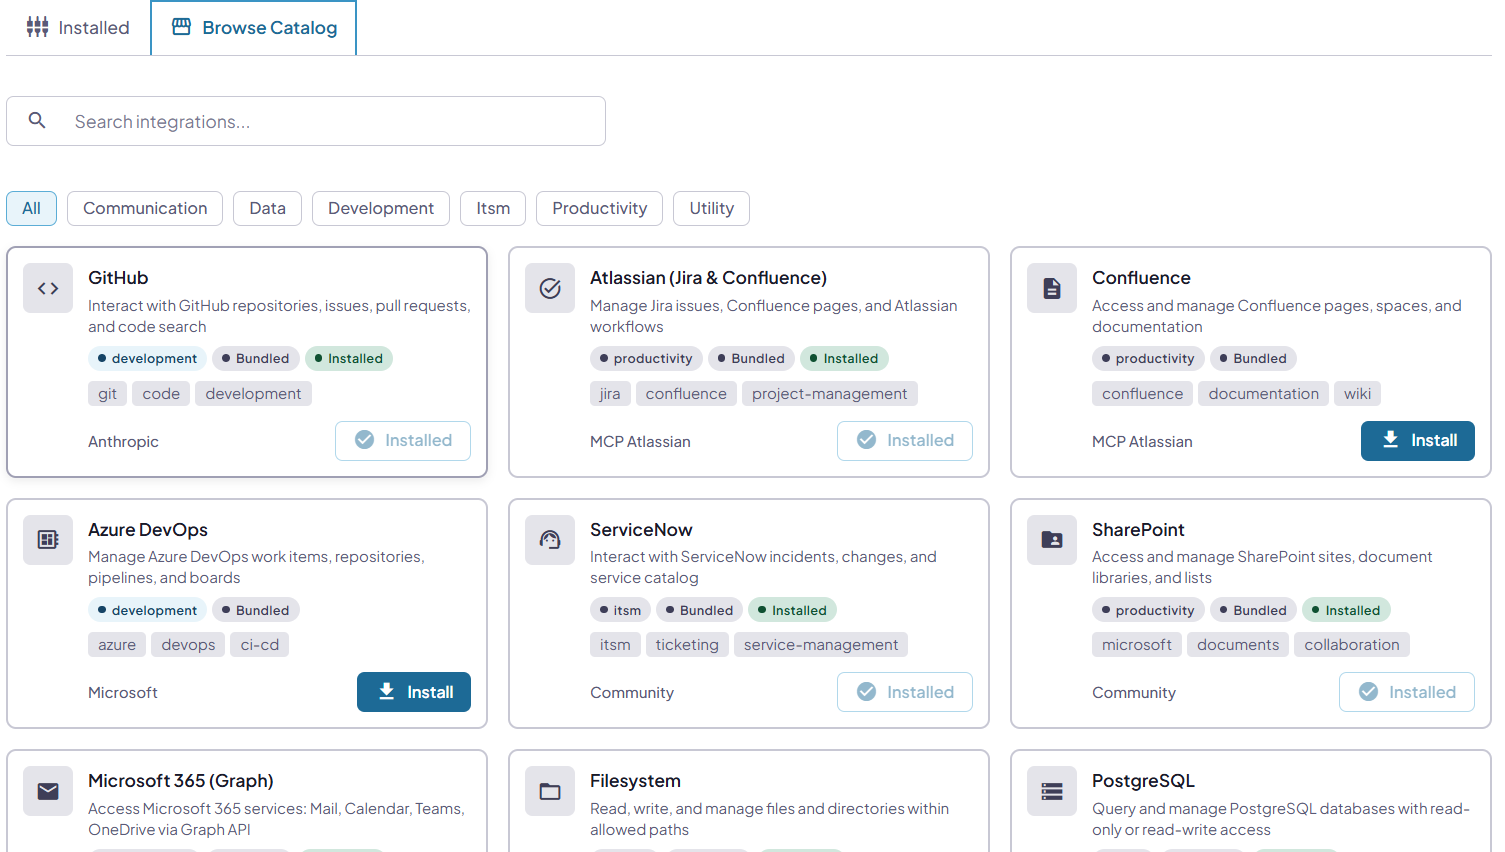Click the ServiceNow logo icon

(x=549, y=540)
